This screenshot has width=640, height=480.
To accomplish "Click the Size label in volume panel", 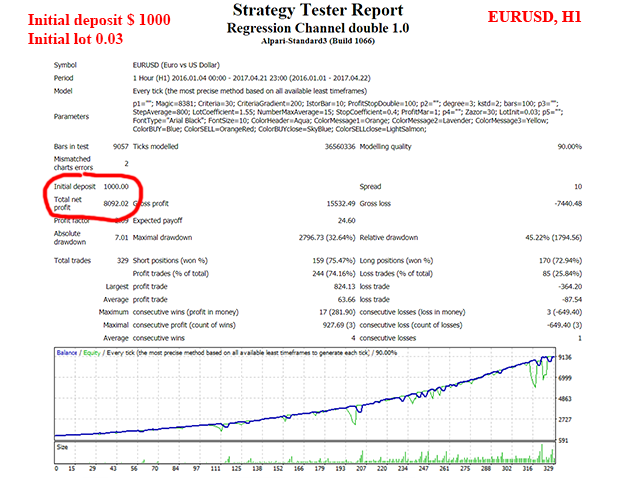I will coord(62,447).
